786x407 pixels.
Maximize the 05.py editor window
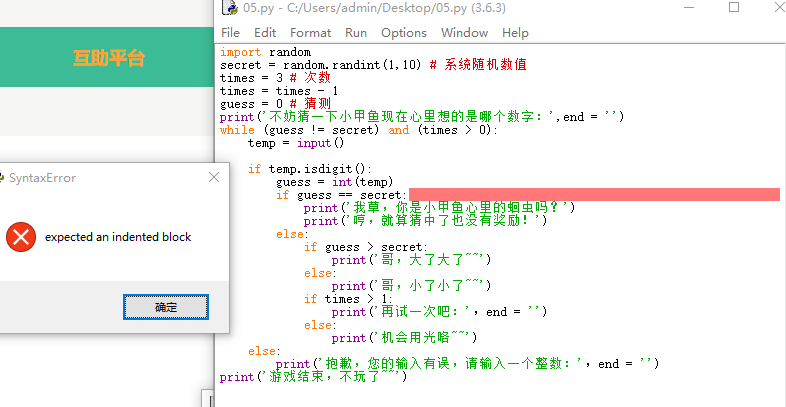coord(734,8)
